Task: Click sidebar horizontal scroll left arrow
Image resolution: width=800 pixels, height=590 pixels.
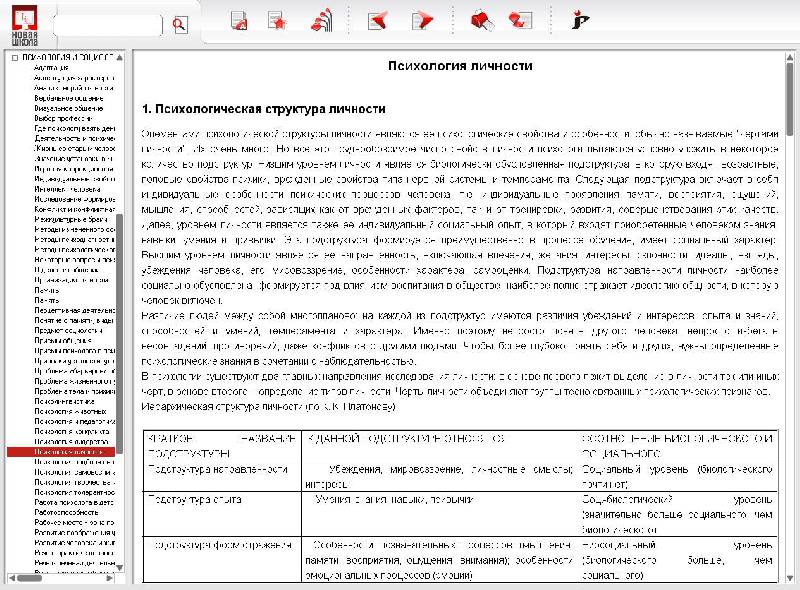Action: pyautogui.click(x=12, y=578)
